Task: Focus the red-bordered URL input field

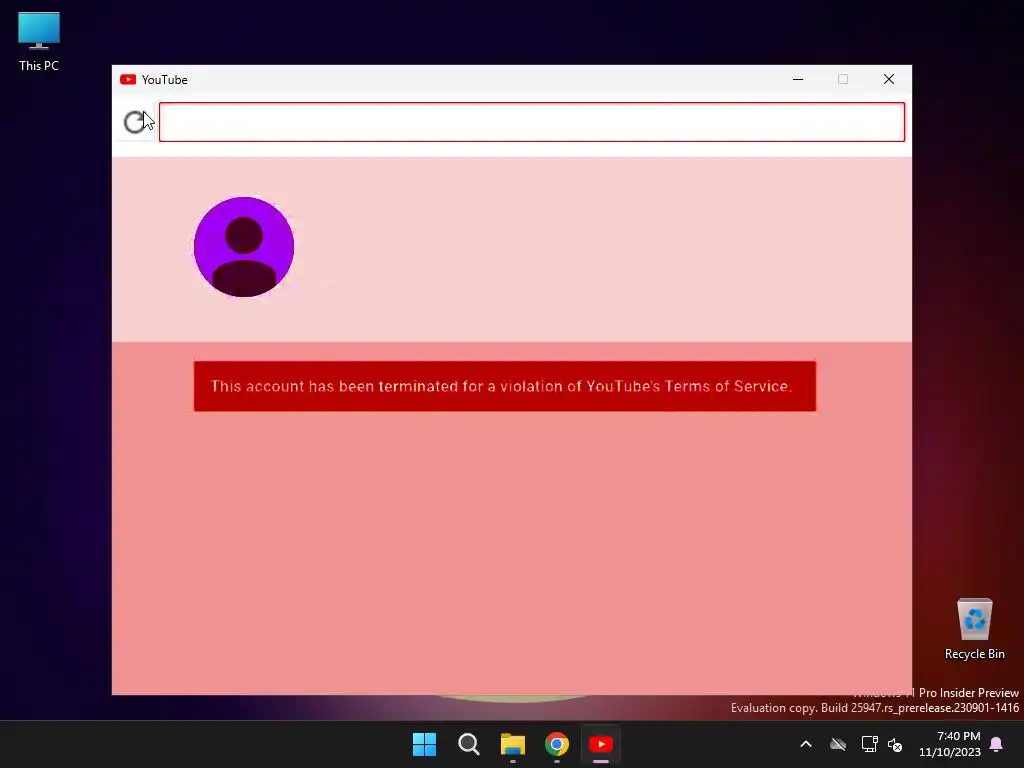Action: (x=532, y=122)
